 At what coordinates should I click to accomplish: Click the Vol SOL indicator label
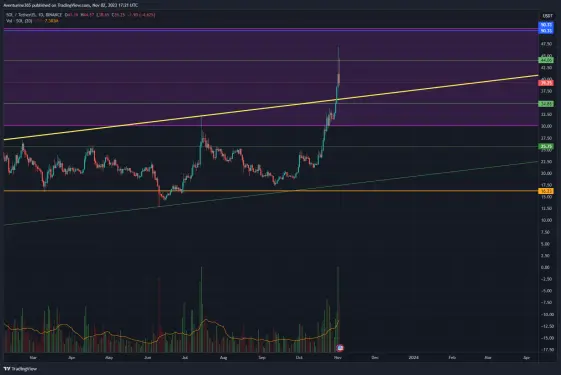pos(19,21)
